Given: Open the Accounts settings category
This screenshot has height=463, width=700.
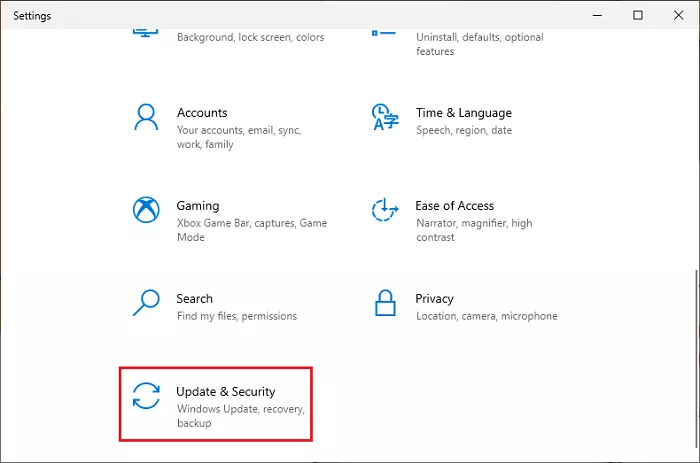Looking at the screenshot, I should (202, 113).
